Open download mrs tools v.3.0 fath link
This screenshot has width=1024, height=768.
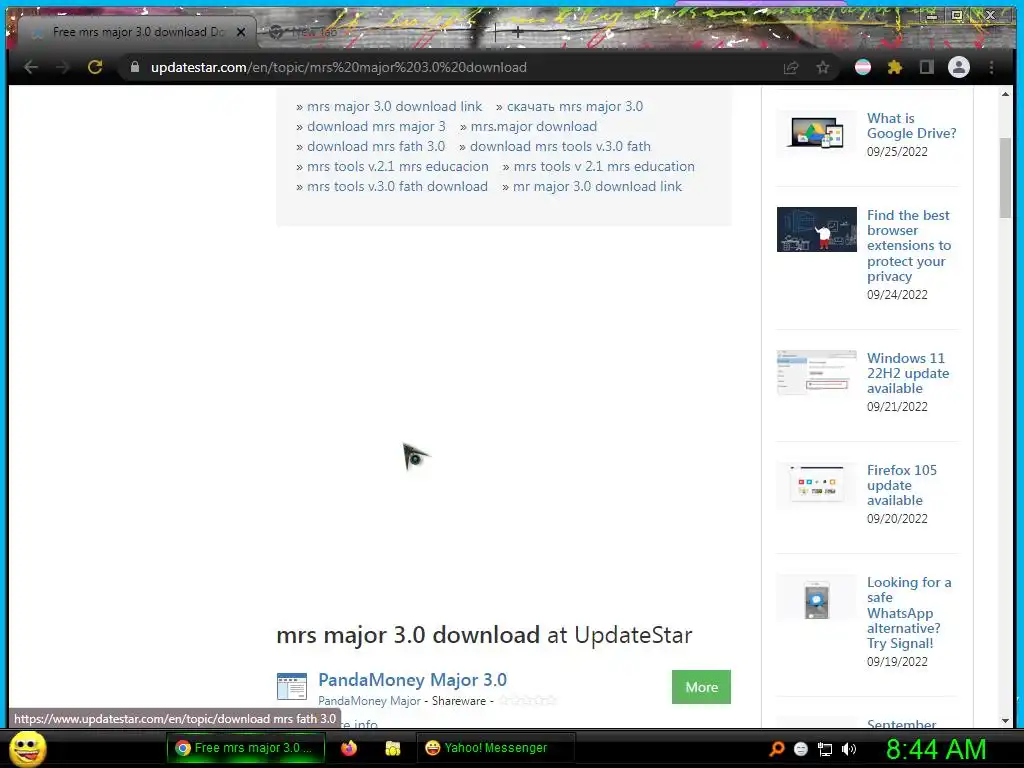[560, 146]
